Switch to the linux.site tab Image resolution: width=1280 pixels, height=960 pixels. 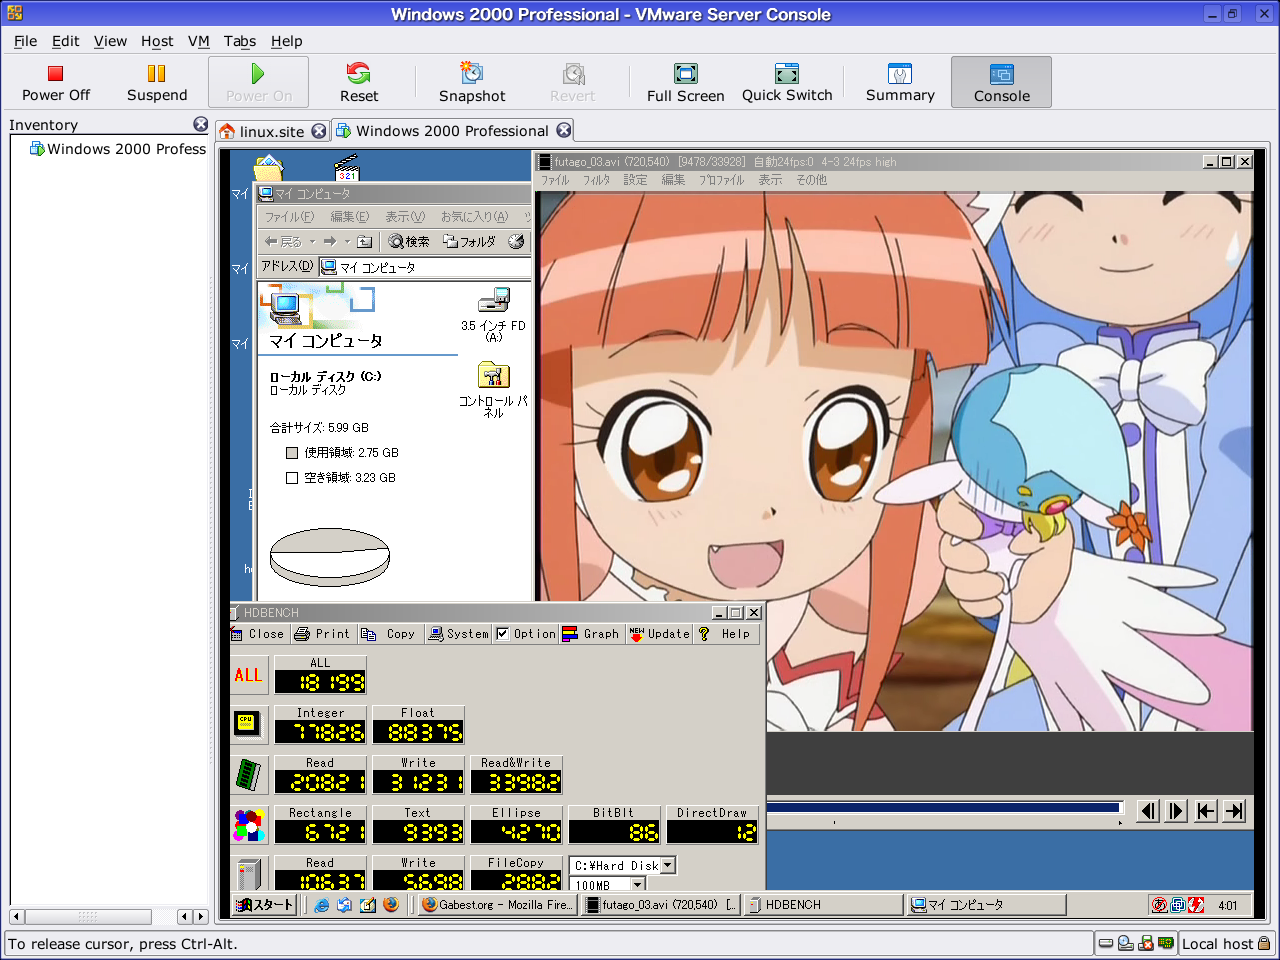(x=262, y=131)
